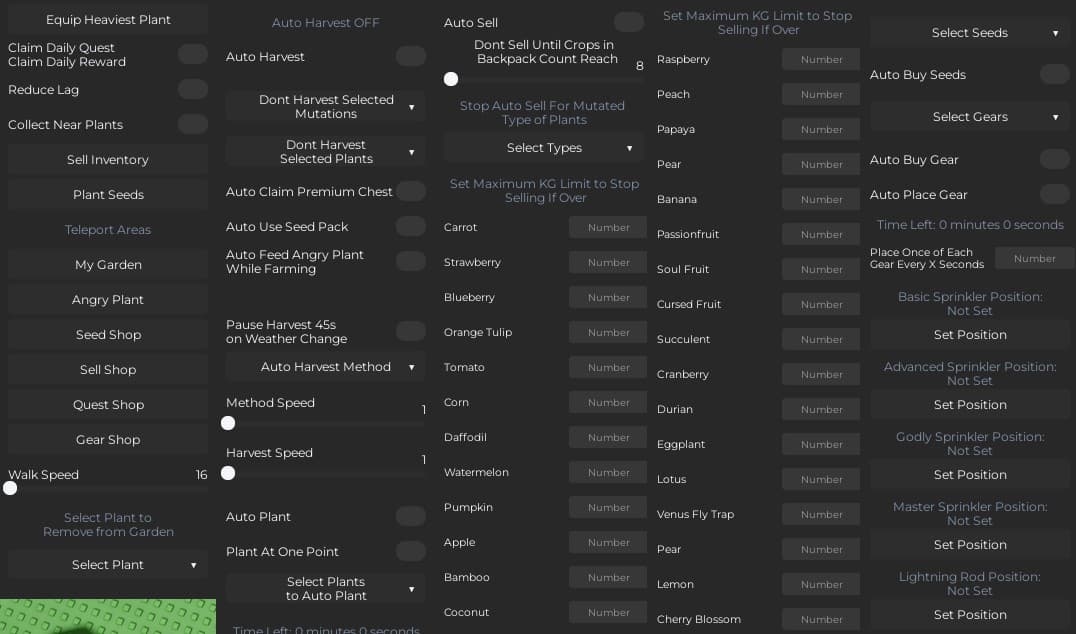Open the Select Plant dropdown
Image resolution: width=1076 pixels, height=634 pixels.
pos(107,564)
